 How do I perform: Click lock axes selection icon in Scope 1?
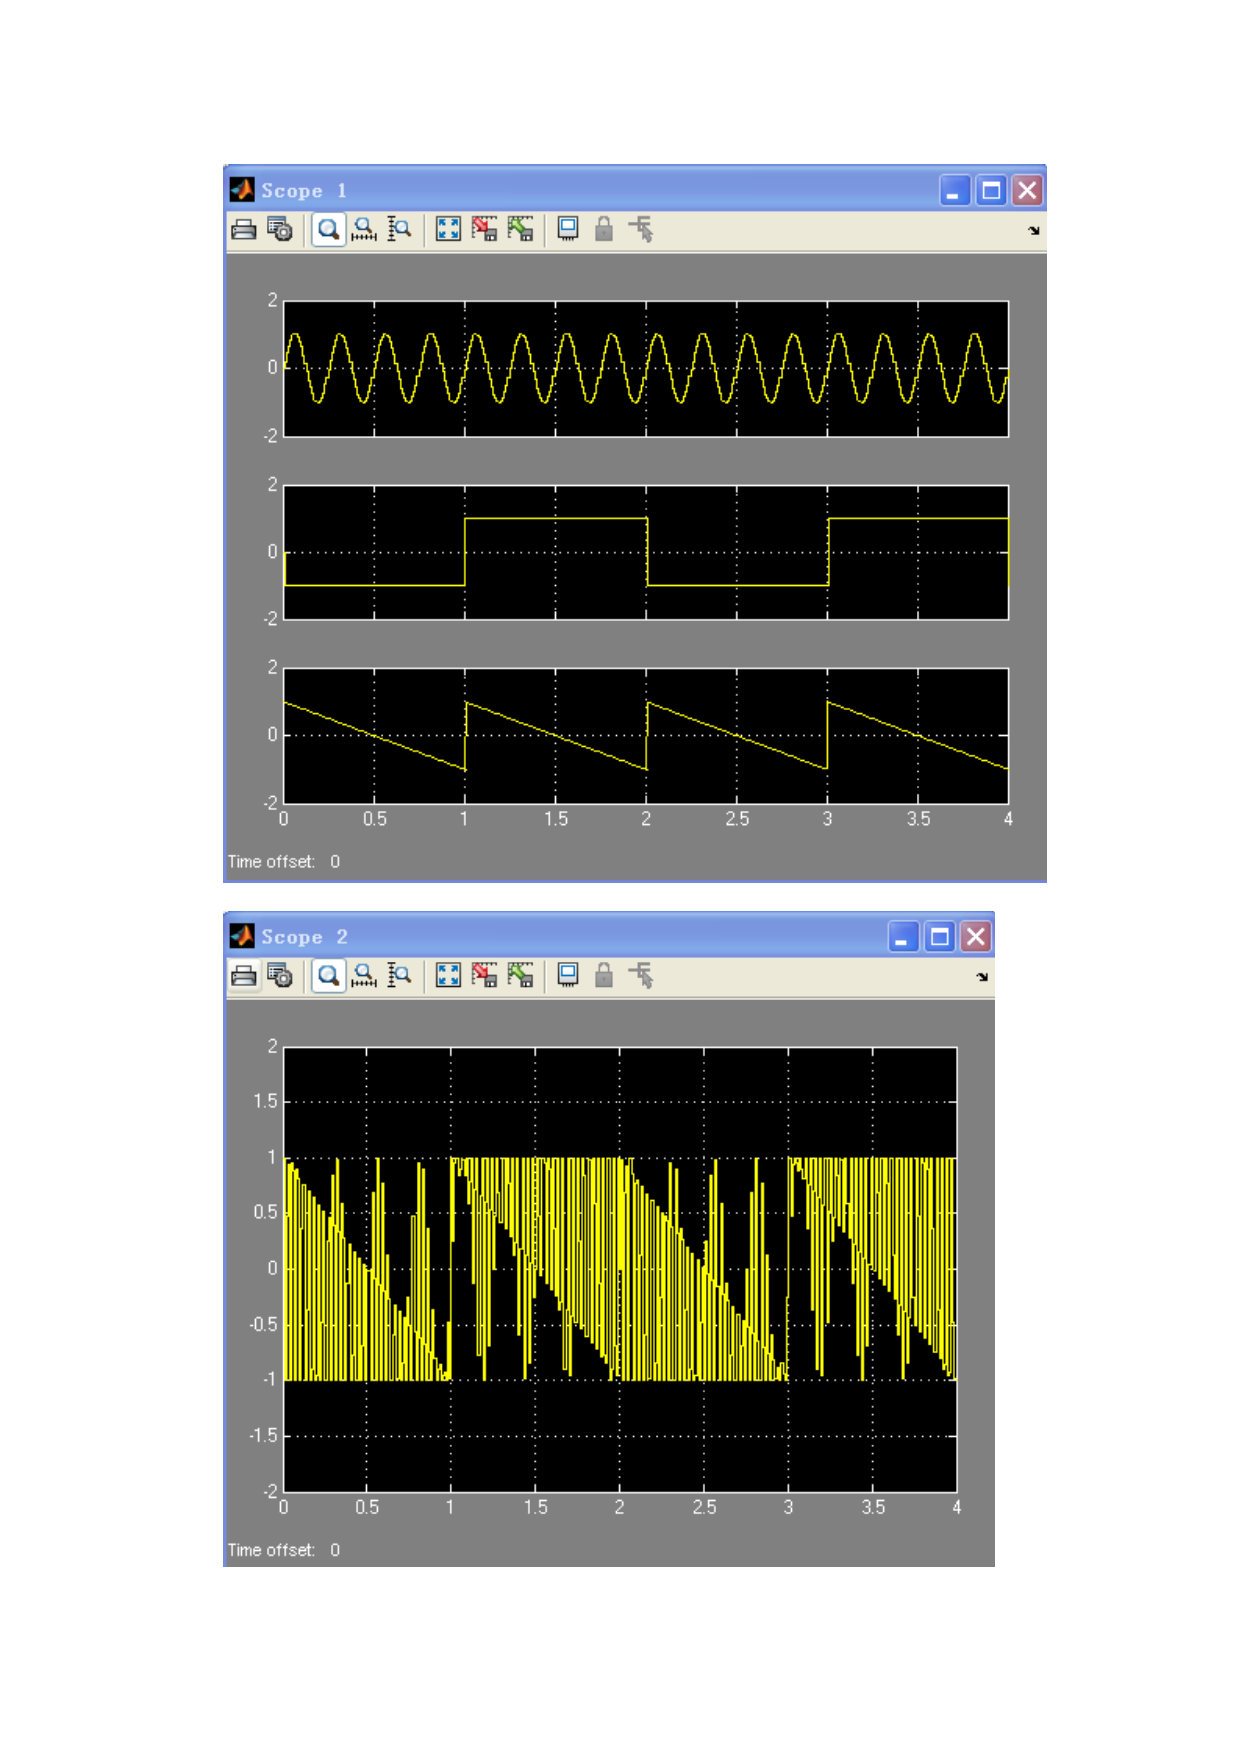pos(604,230)
